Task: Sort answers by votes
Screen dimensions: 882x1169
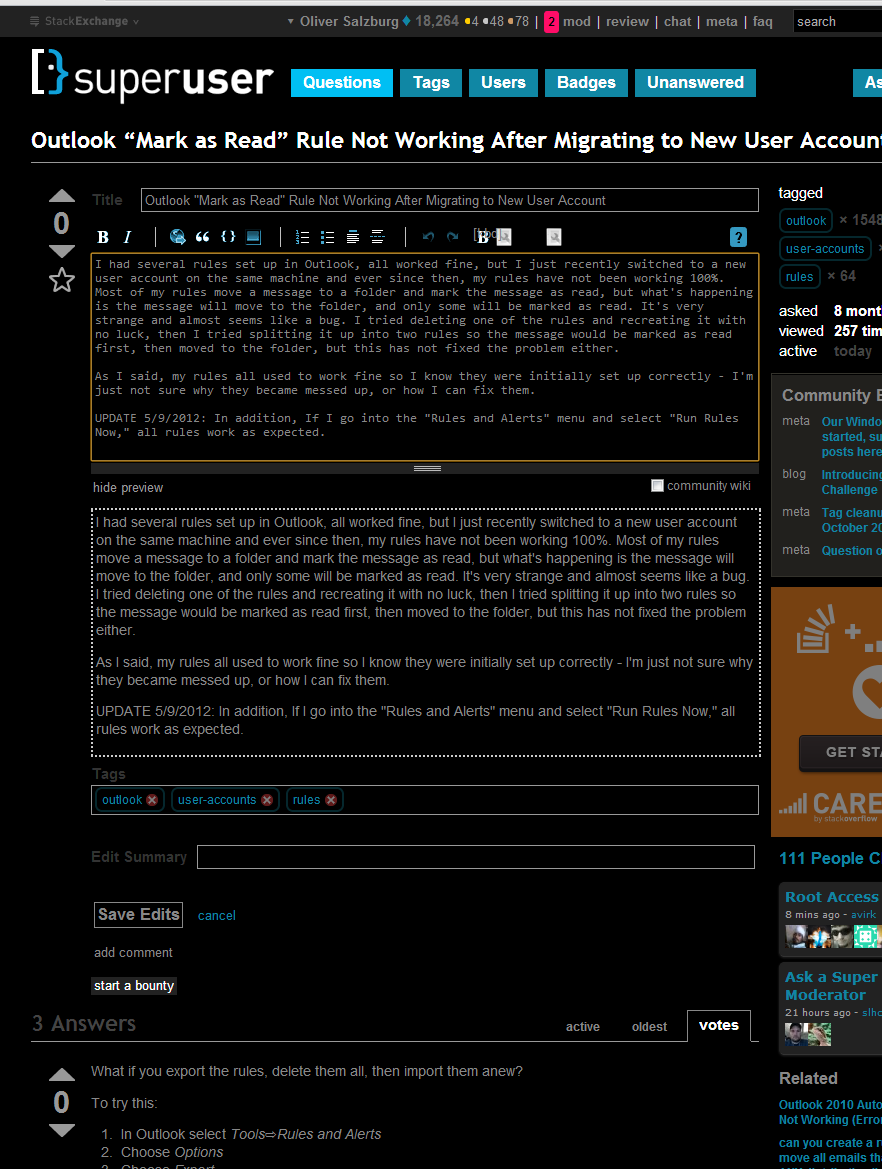Action: (719, 1026)
